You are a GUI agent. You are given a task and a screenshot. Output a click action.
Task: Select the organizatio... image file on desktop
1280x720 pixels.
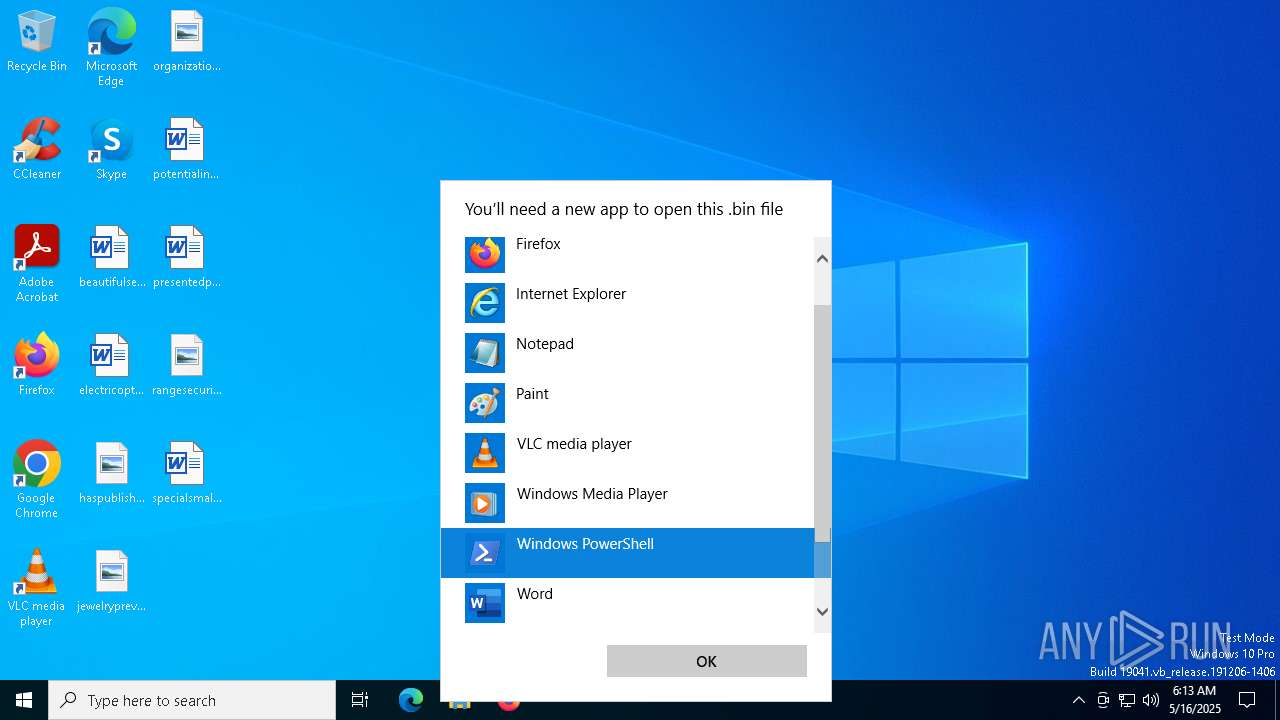[x=186, y=43]
